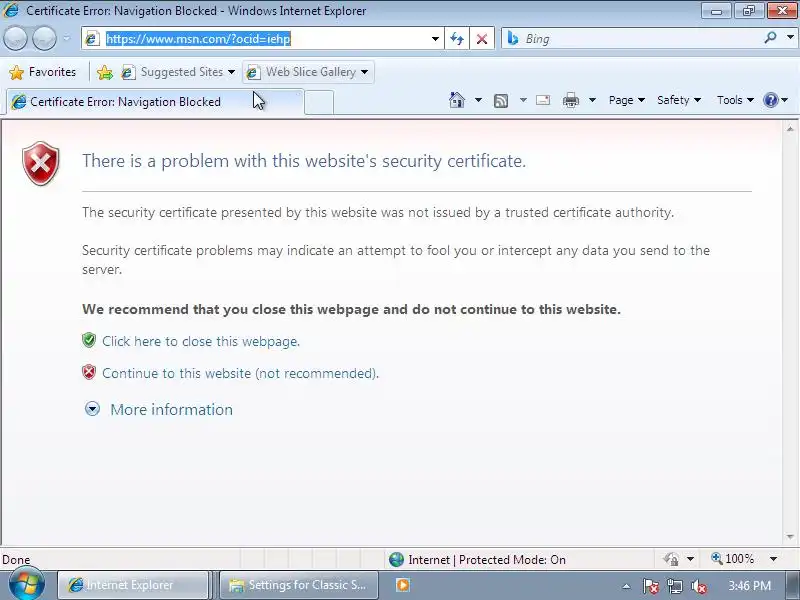Click the globe zone icon in status bar

(x=396, y=560)
